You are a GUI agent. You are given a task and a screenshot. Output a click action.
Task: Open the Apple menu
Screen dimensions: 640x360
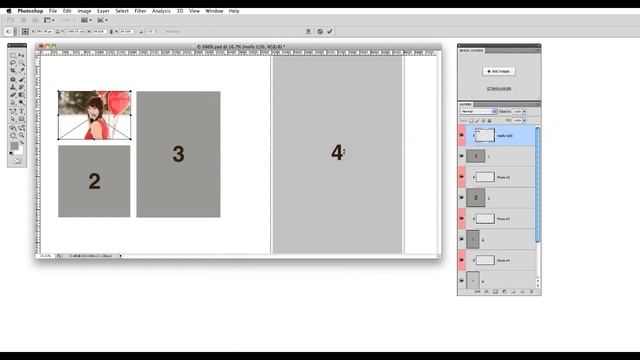pos(9,11)
